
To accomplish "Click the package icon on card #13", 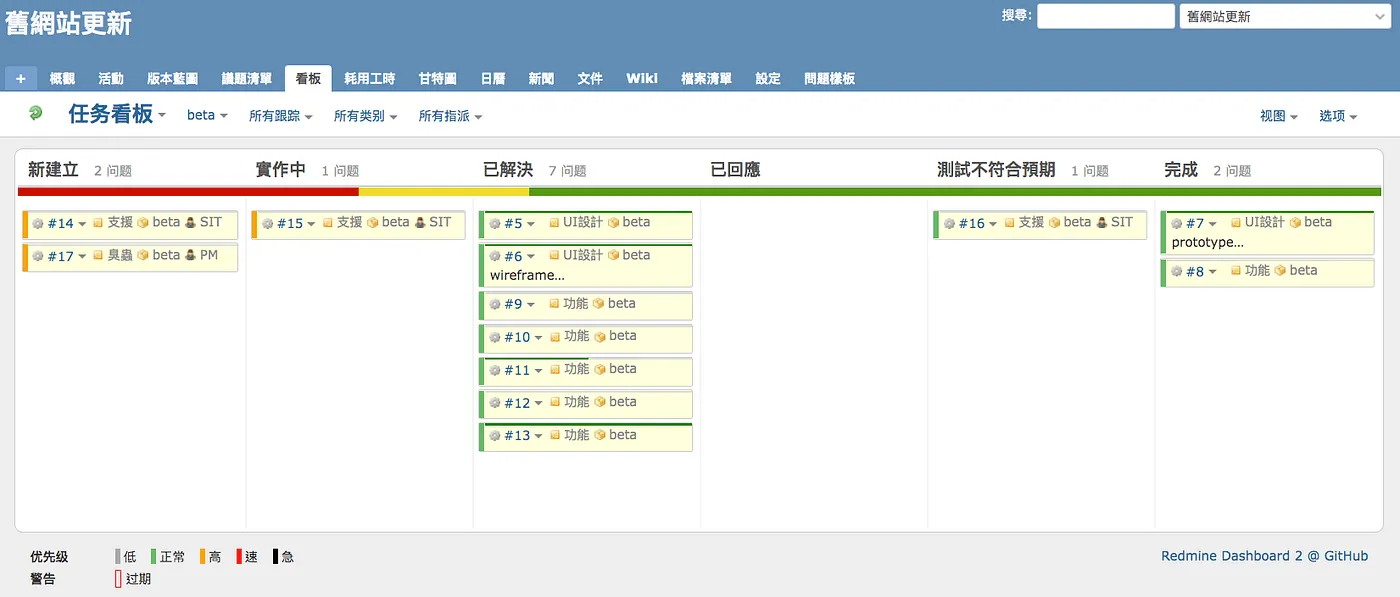I will tap(600, 436).
